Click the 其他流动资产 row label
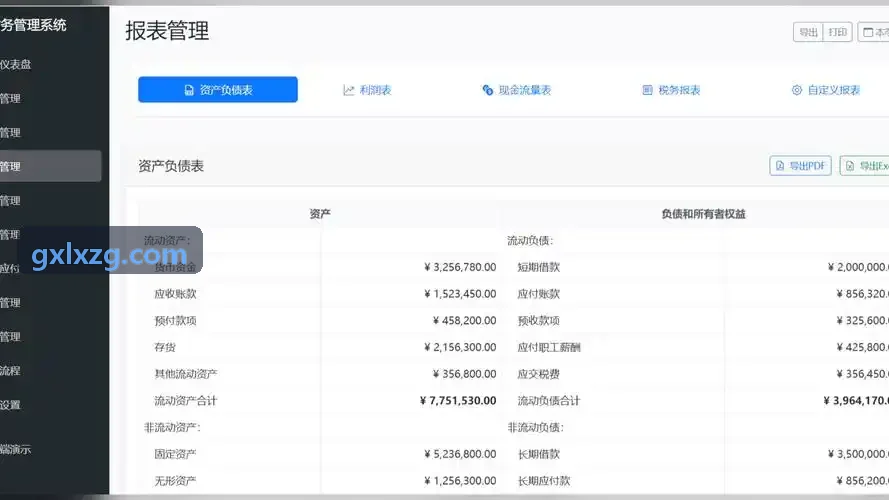The image size is (889, 500). point(186,374)
